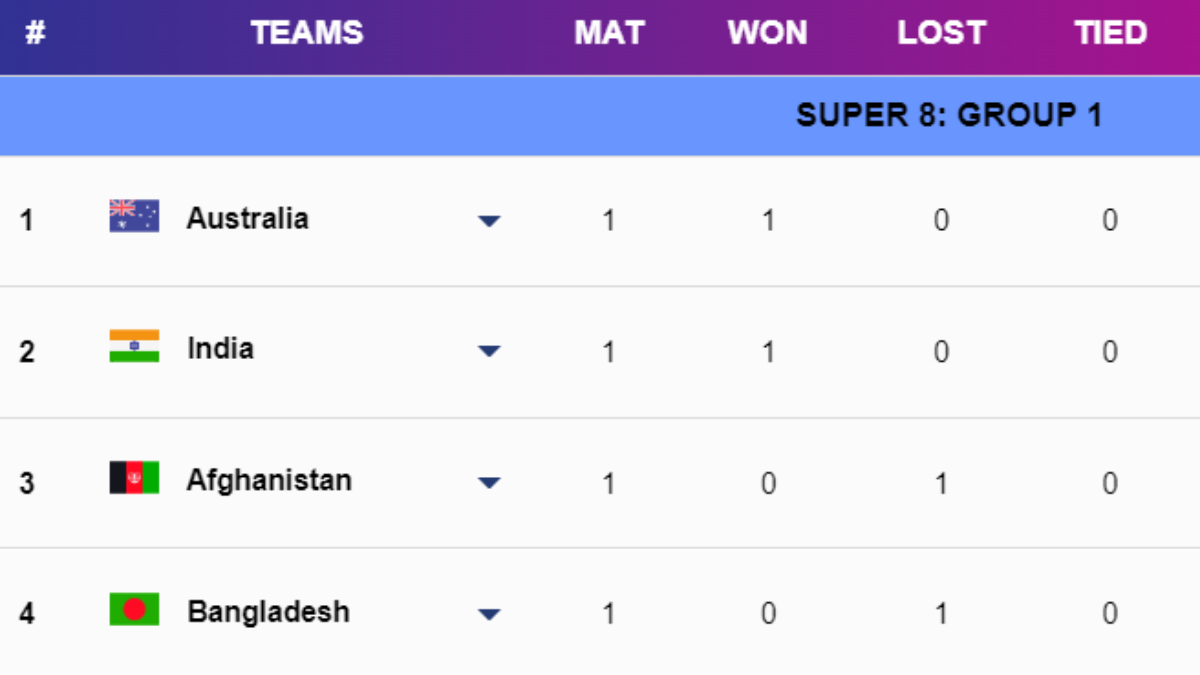Screen dimensions: 1200x675
Task: Click the Super 8: Group 1 heading
Action: point(948,115)
